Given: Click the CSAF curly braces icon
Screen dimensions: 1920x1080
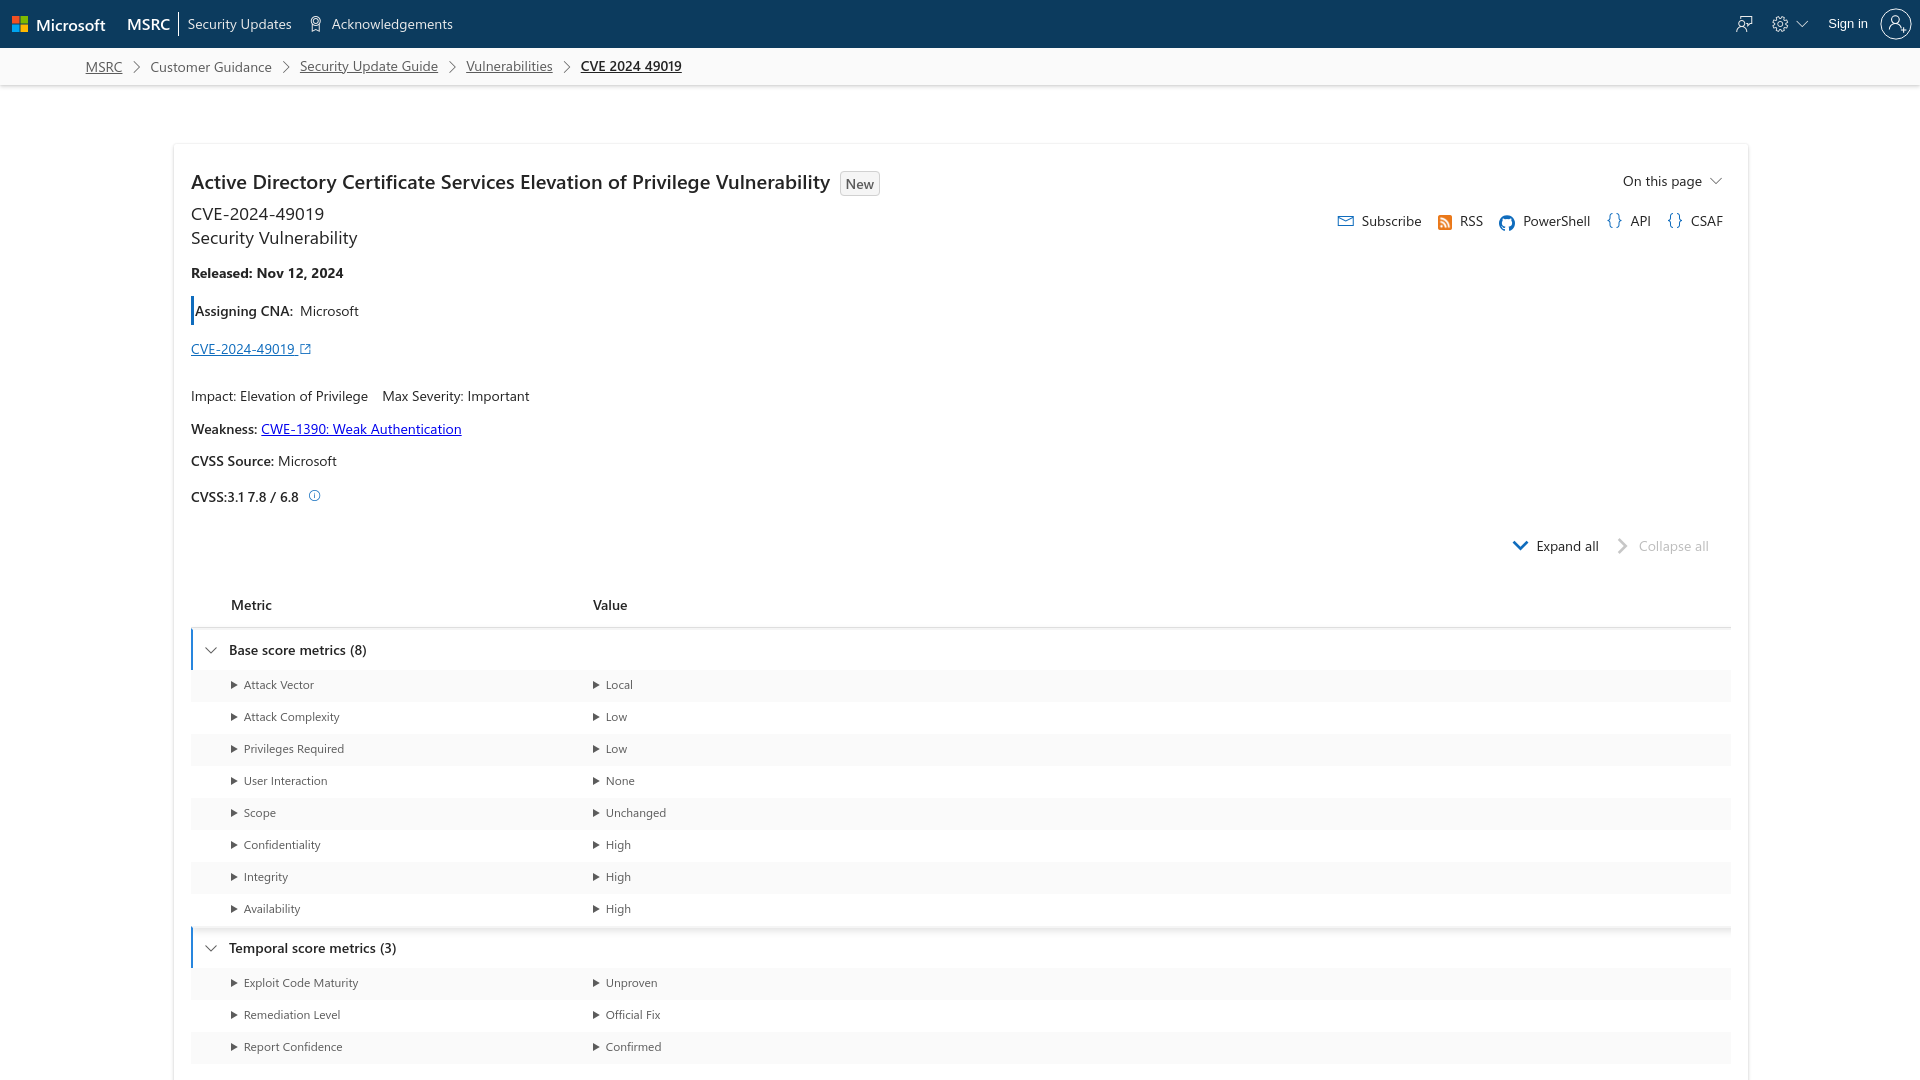Looking at the screenshot, I should point(1675,221).
